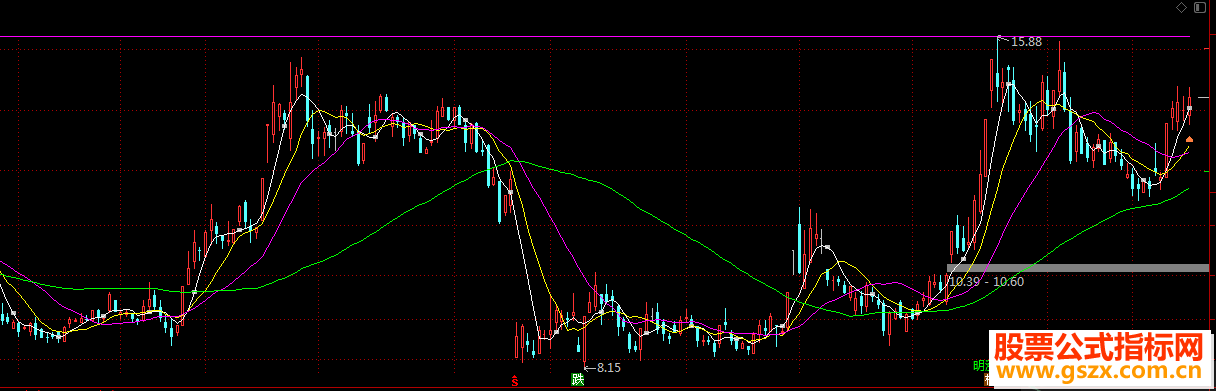Click the 15.88 high price label
The height and width of the screenshot is (391, 1216).
(1027, 42)
